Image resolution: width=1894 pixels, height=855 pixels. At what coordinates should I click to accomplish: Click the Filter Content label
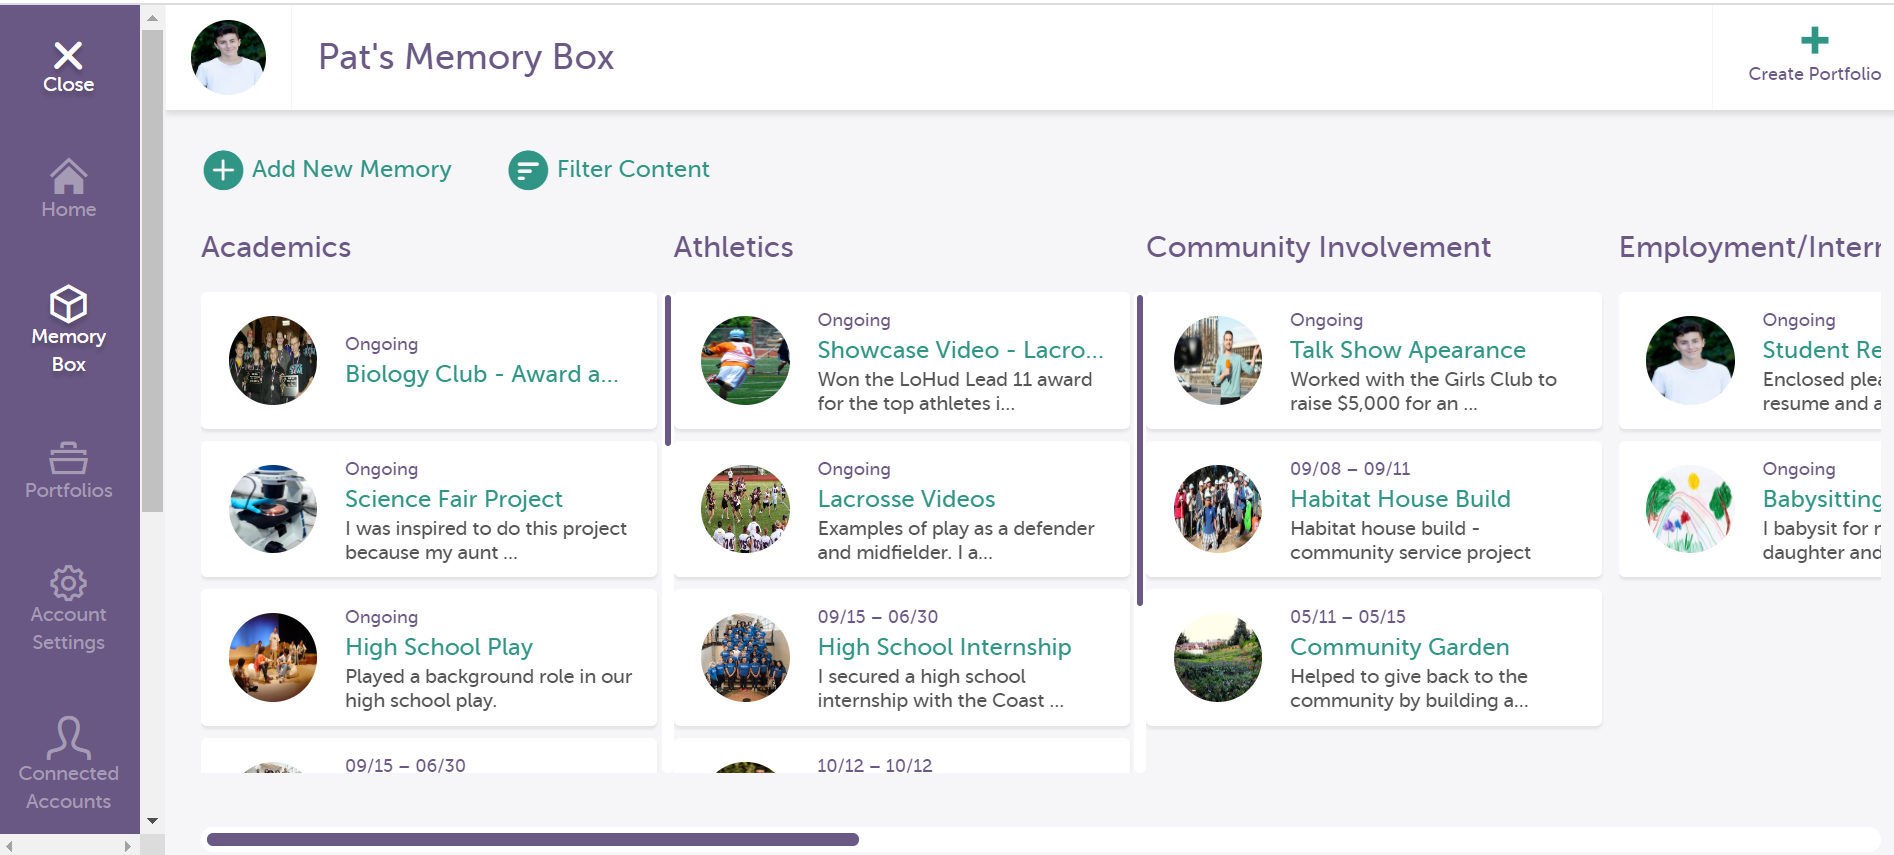pyautogui.click(x=633, y=169)
